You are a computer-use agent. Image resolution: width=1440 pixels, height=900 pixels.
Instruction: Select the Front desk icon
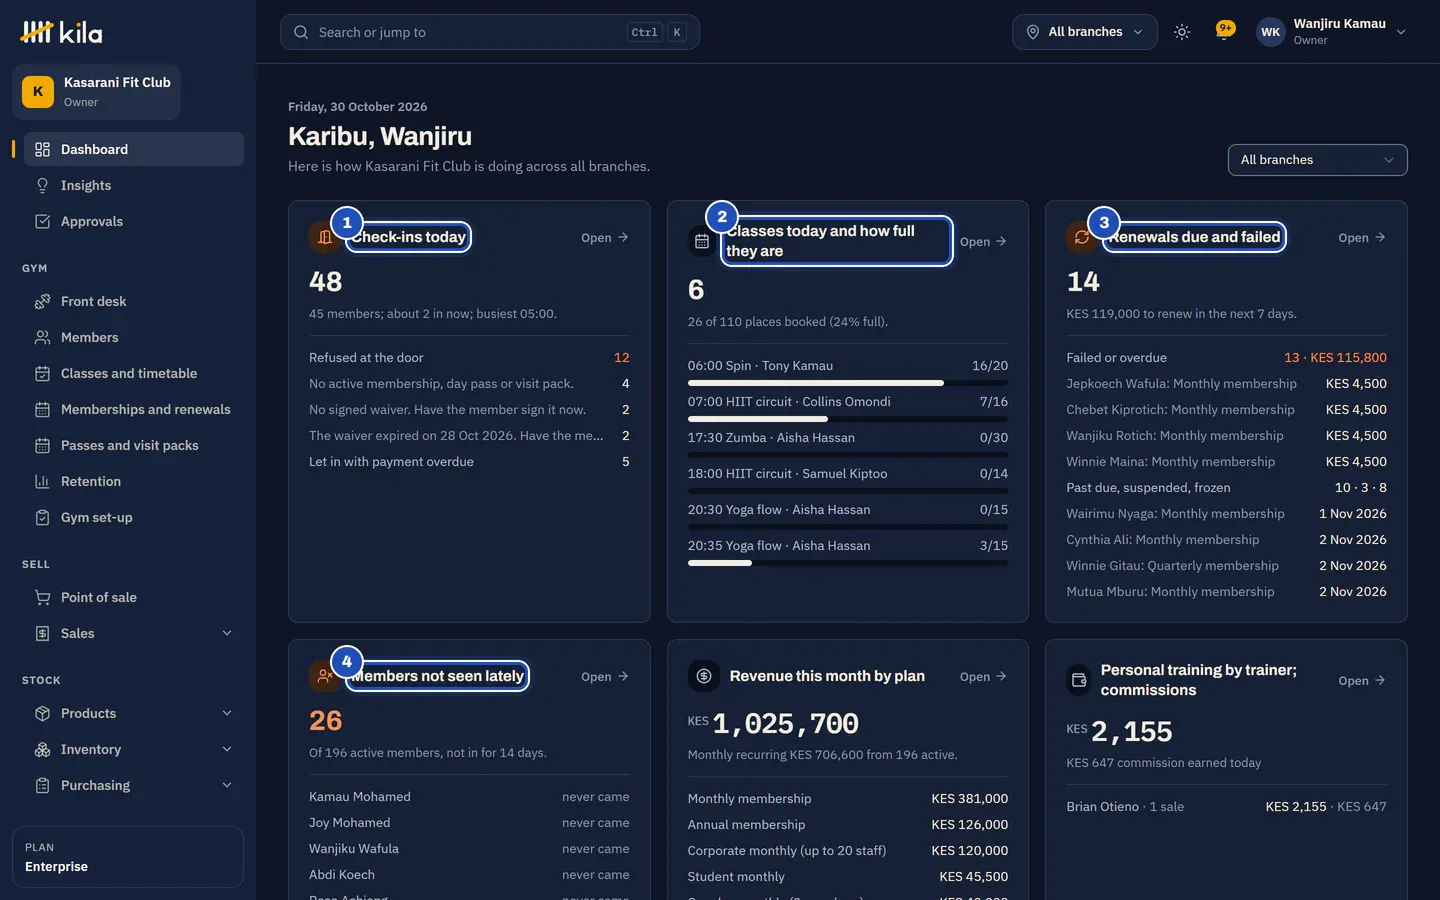42,301
